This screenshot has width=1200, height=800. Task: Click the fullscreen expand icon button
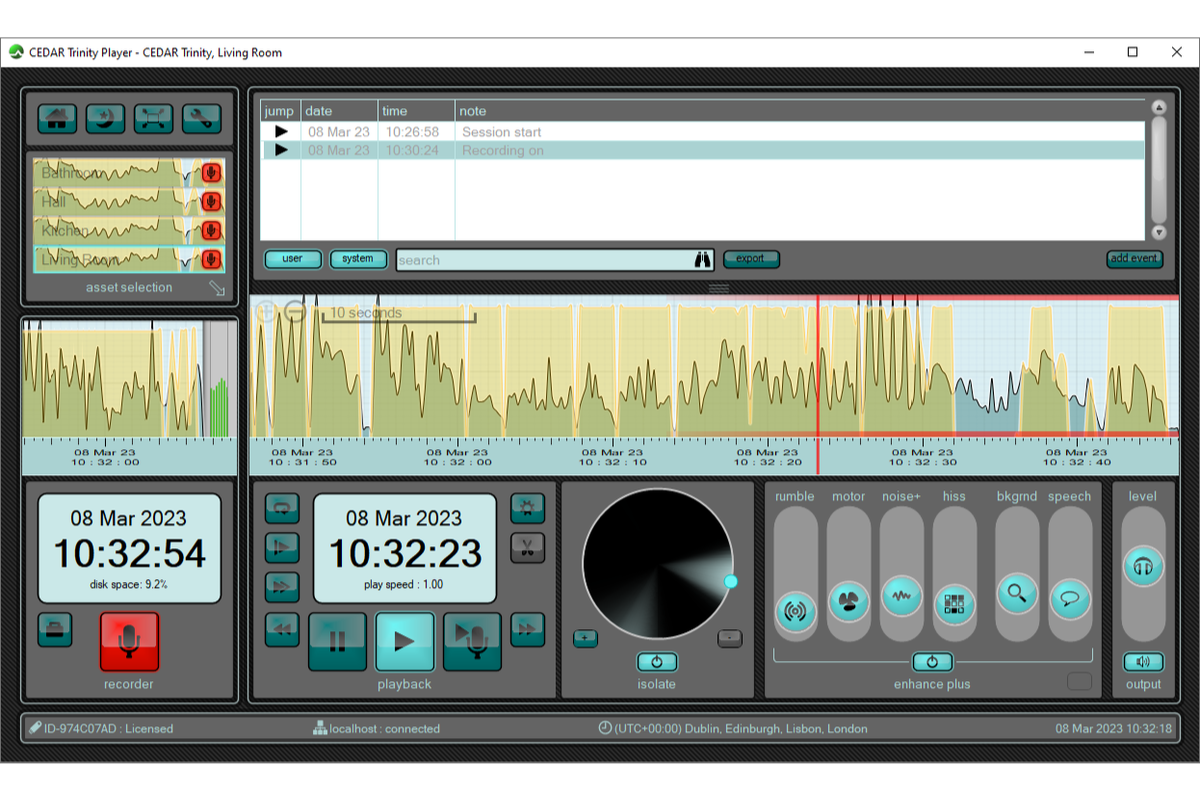153,119
